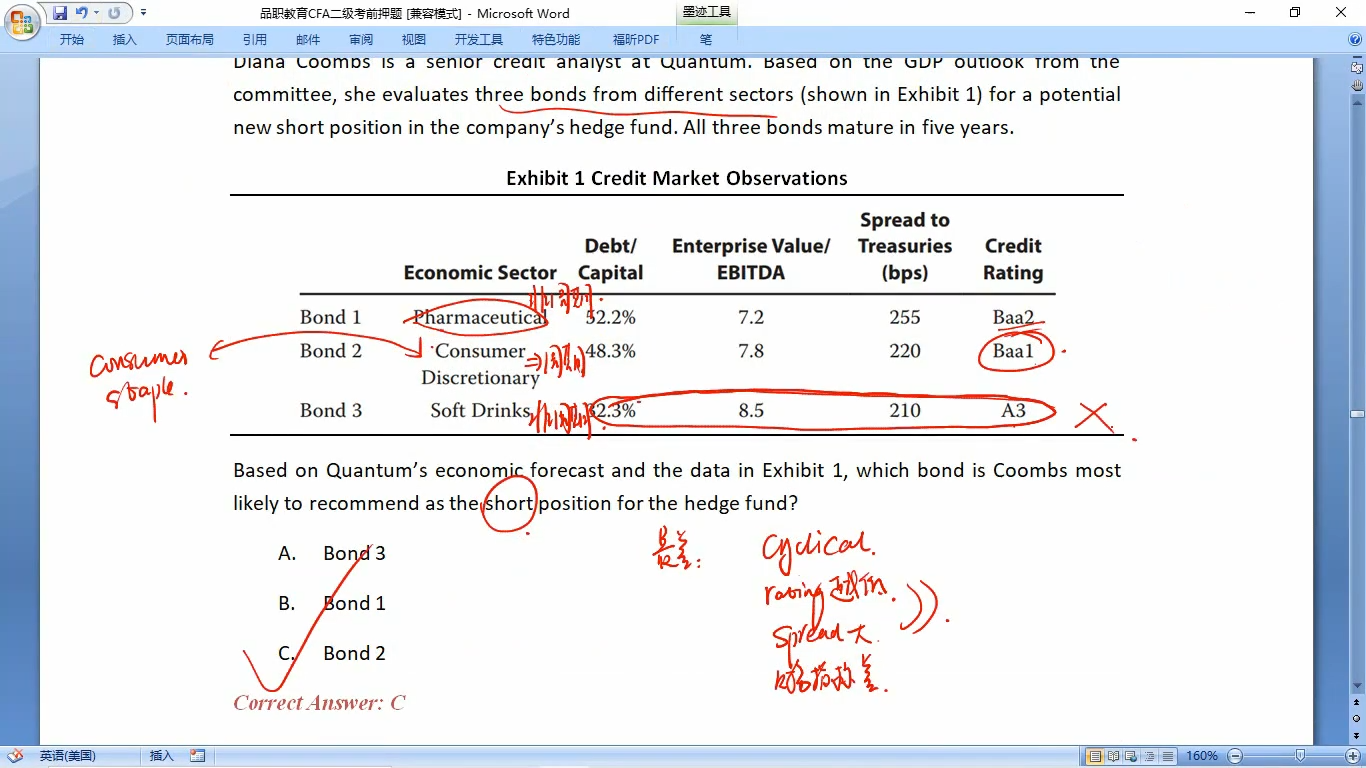1366x768 pixels.
Task: Switch to Outline view
Action: pos(1148,756)
